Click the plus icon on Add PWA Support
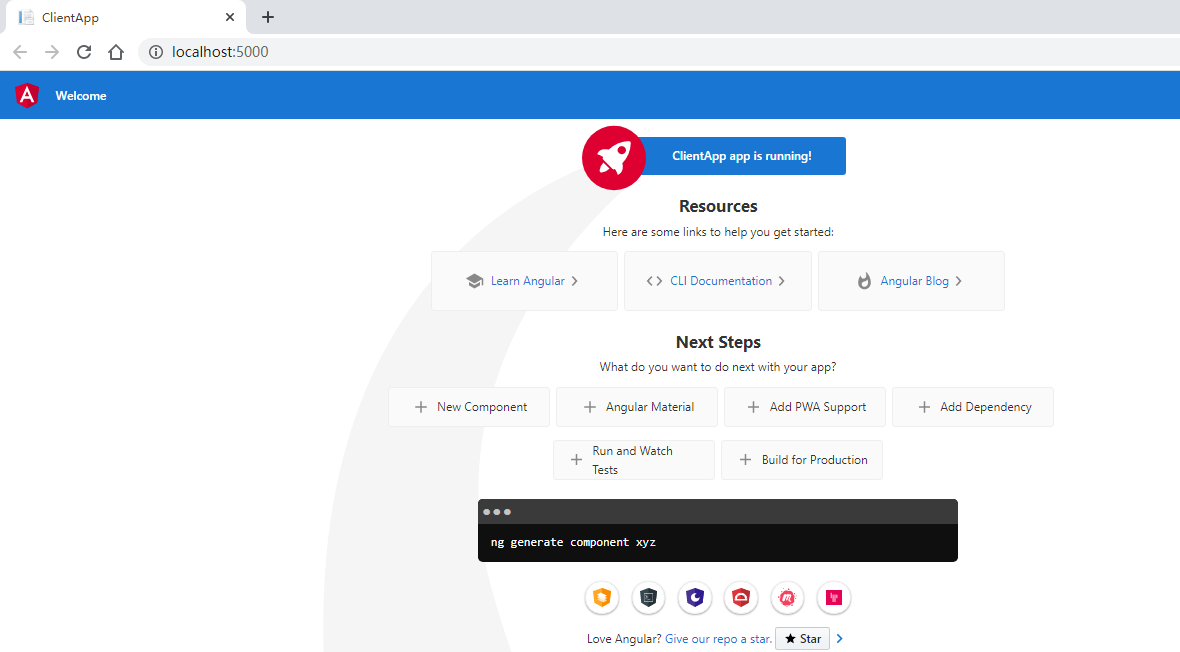 pyautogui.click(x=753, y=407)
